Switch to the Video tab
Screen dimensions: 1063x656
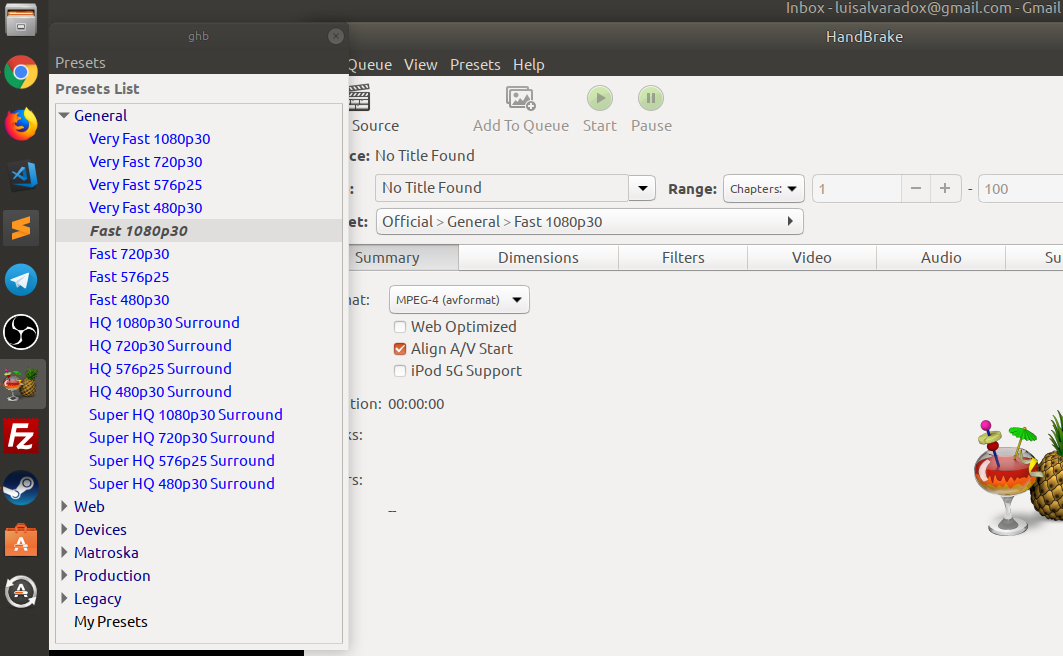click(x=811, y=258)
